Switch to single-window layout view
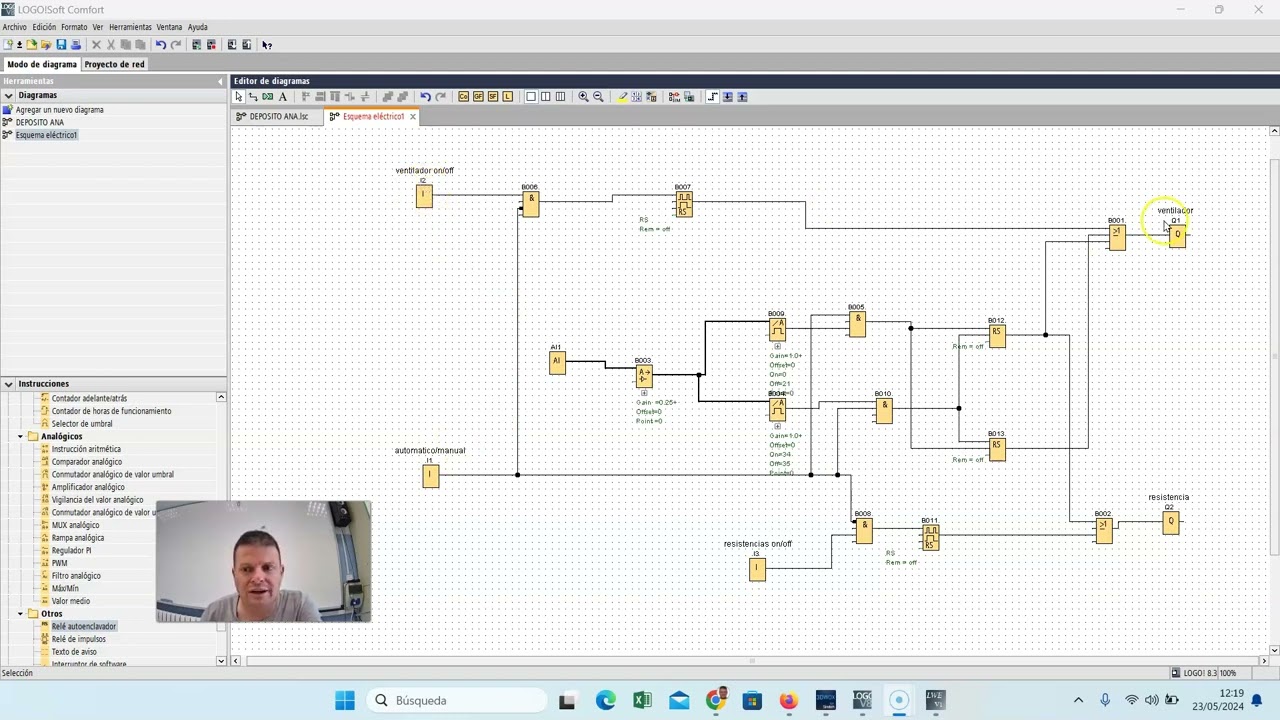Viewport: 1280px width, 720px height. coord(531,97)
